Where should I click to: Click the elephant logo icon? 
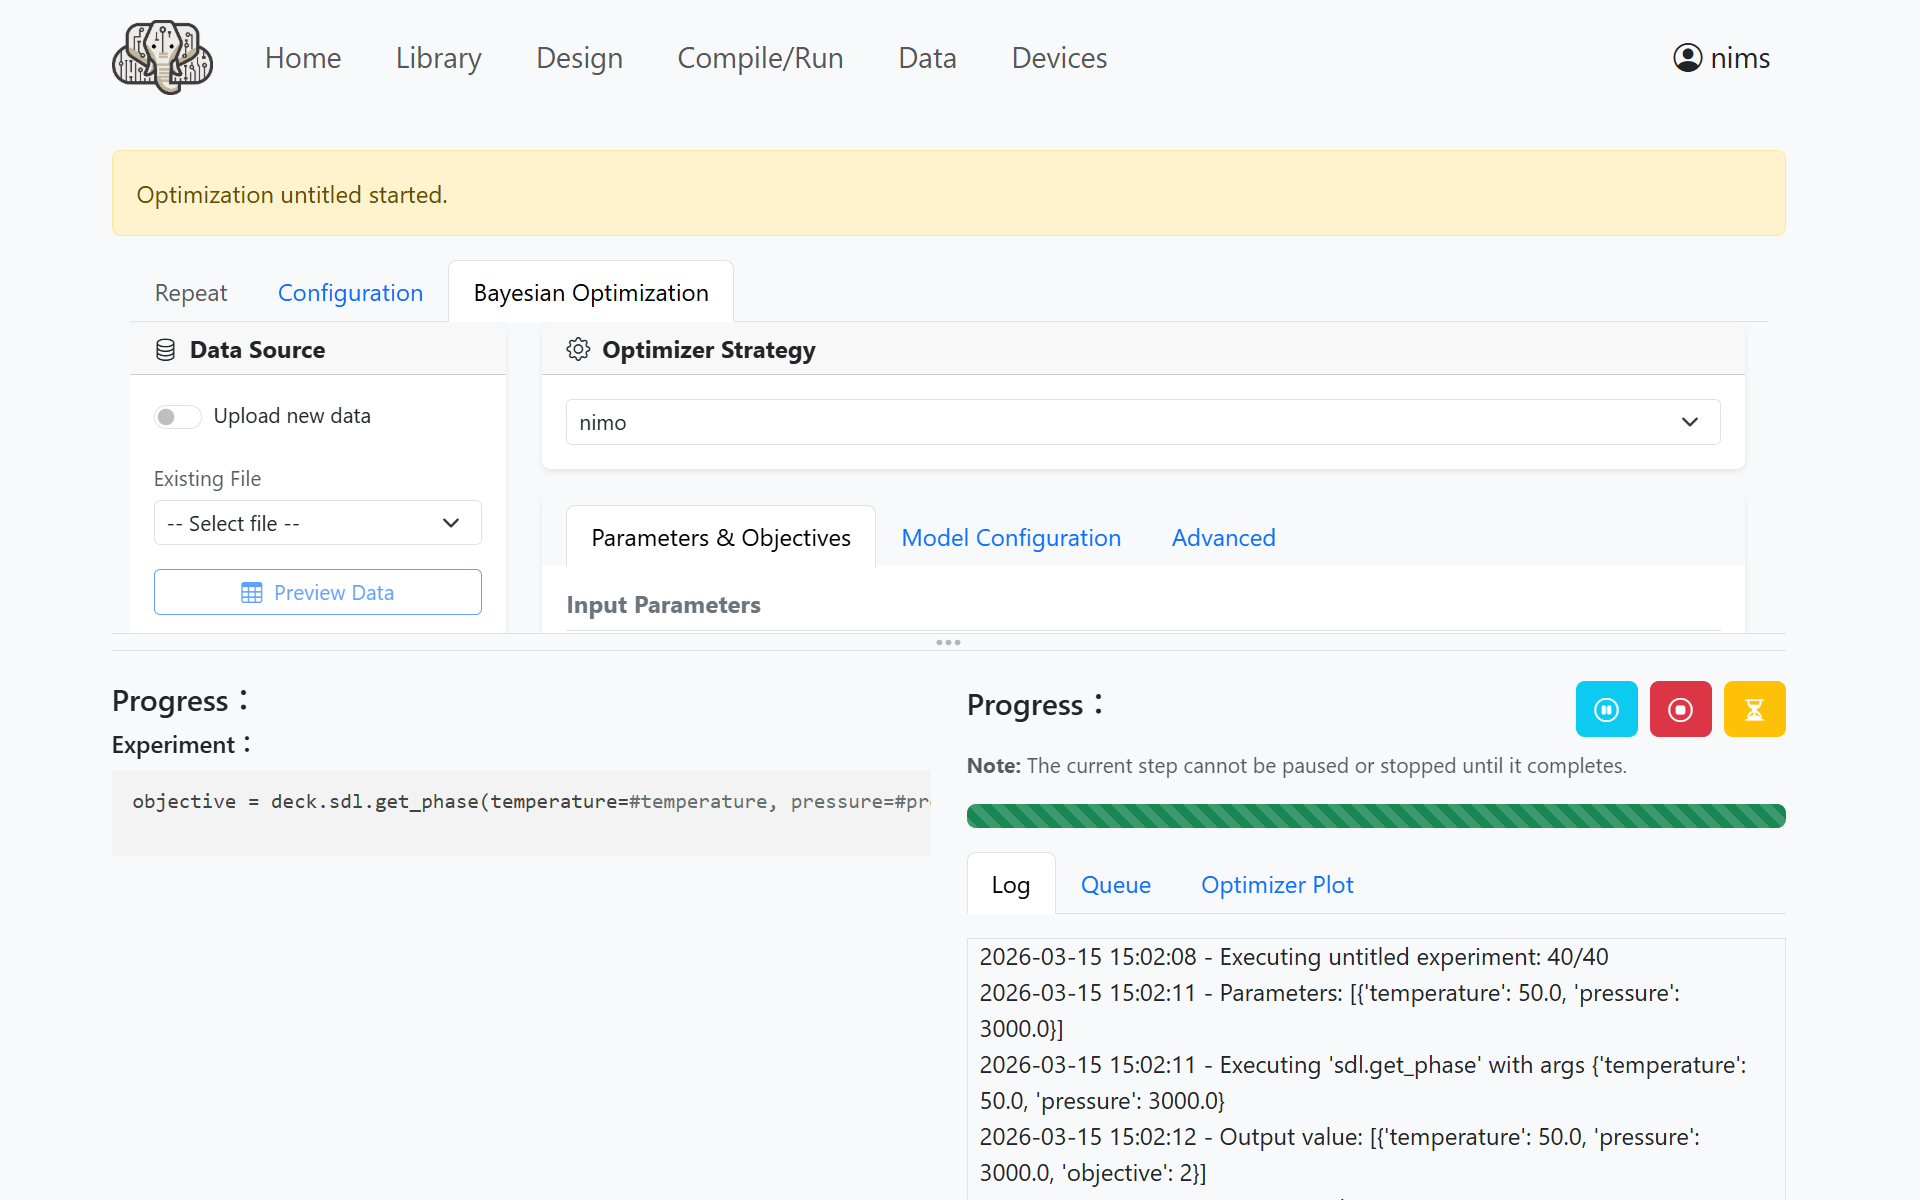pos(162,58)
